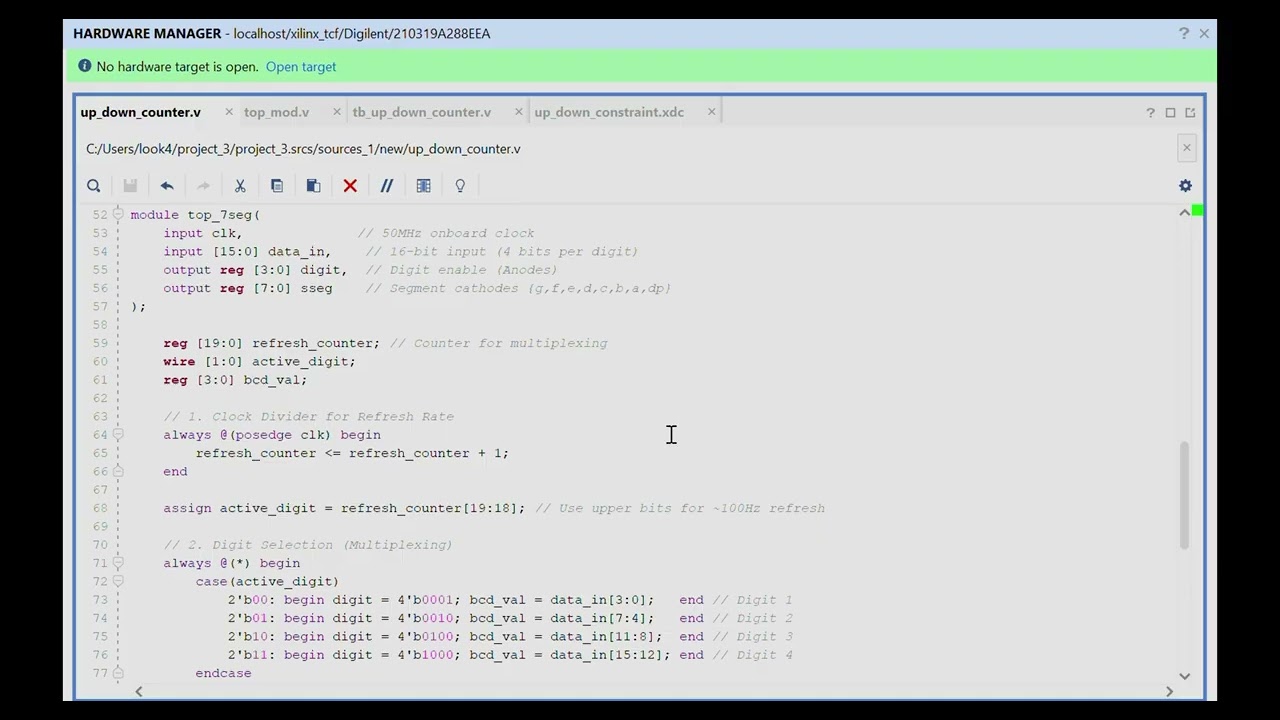Switch to the top_mod.v tab
Viewport: 1280px width, 720px height.
276,112
